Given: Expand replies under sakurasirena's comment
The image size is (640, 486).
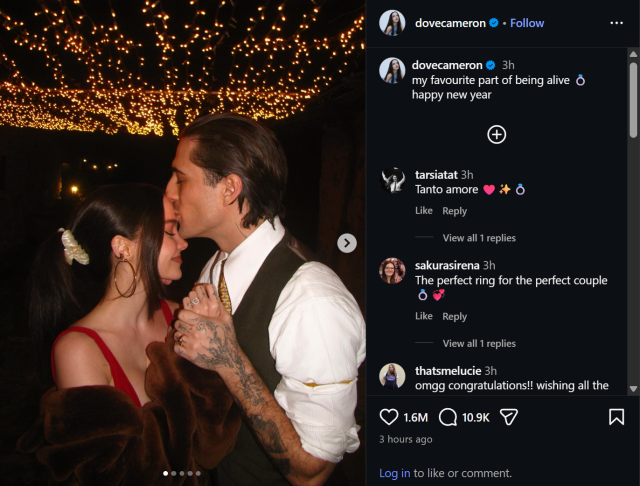Looking at the screenshot, I should click(479, 343).
